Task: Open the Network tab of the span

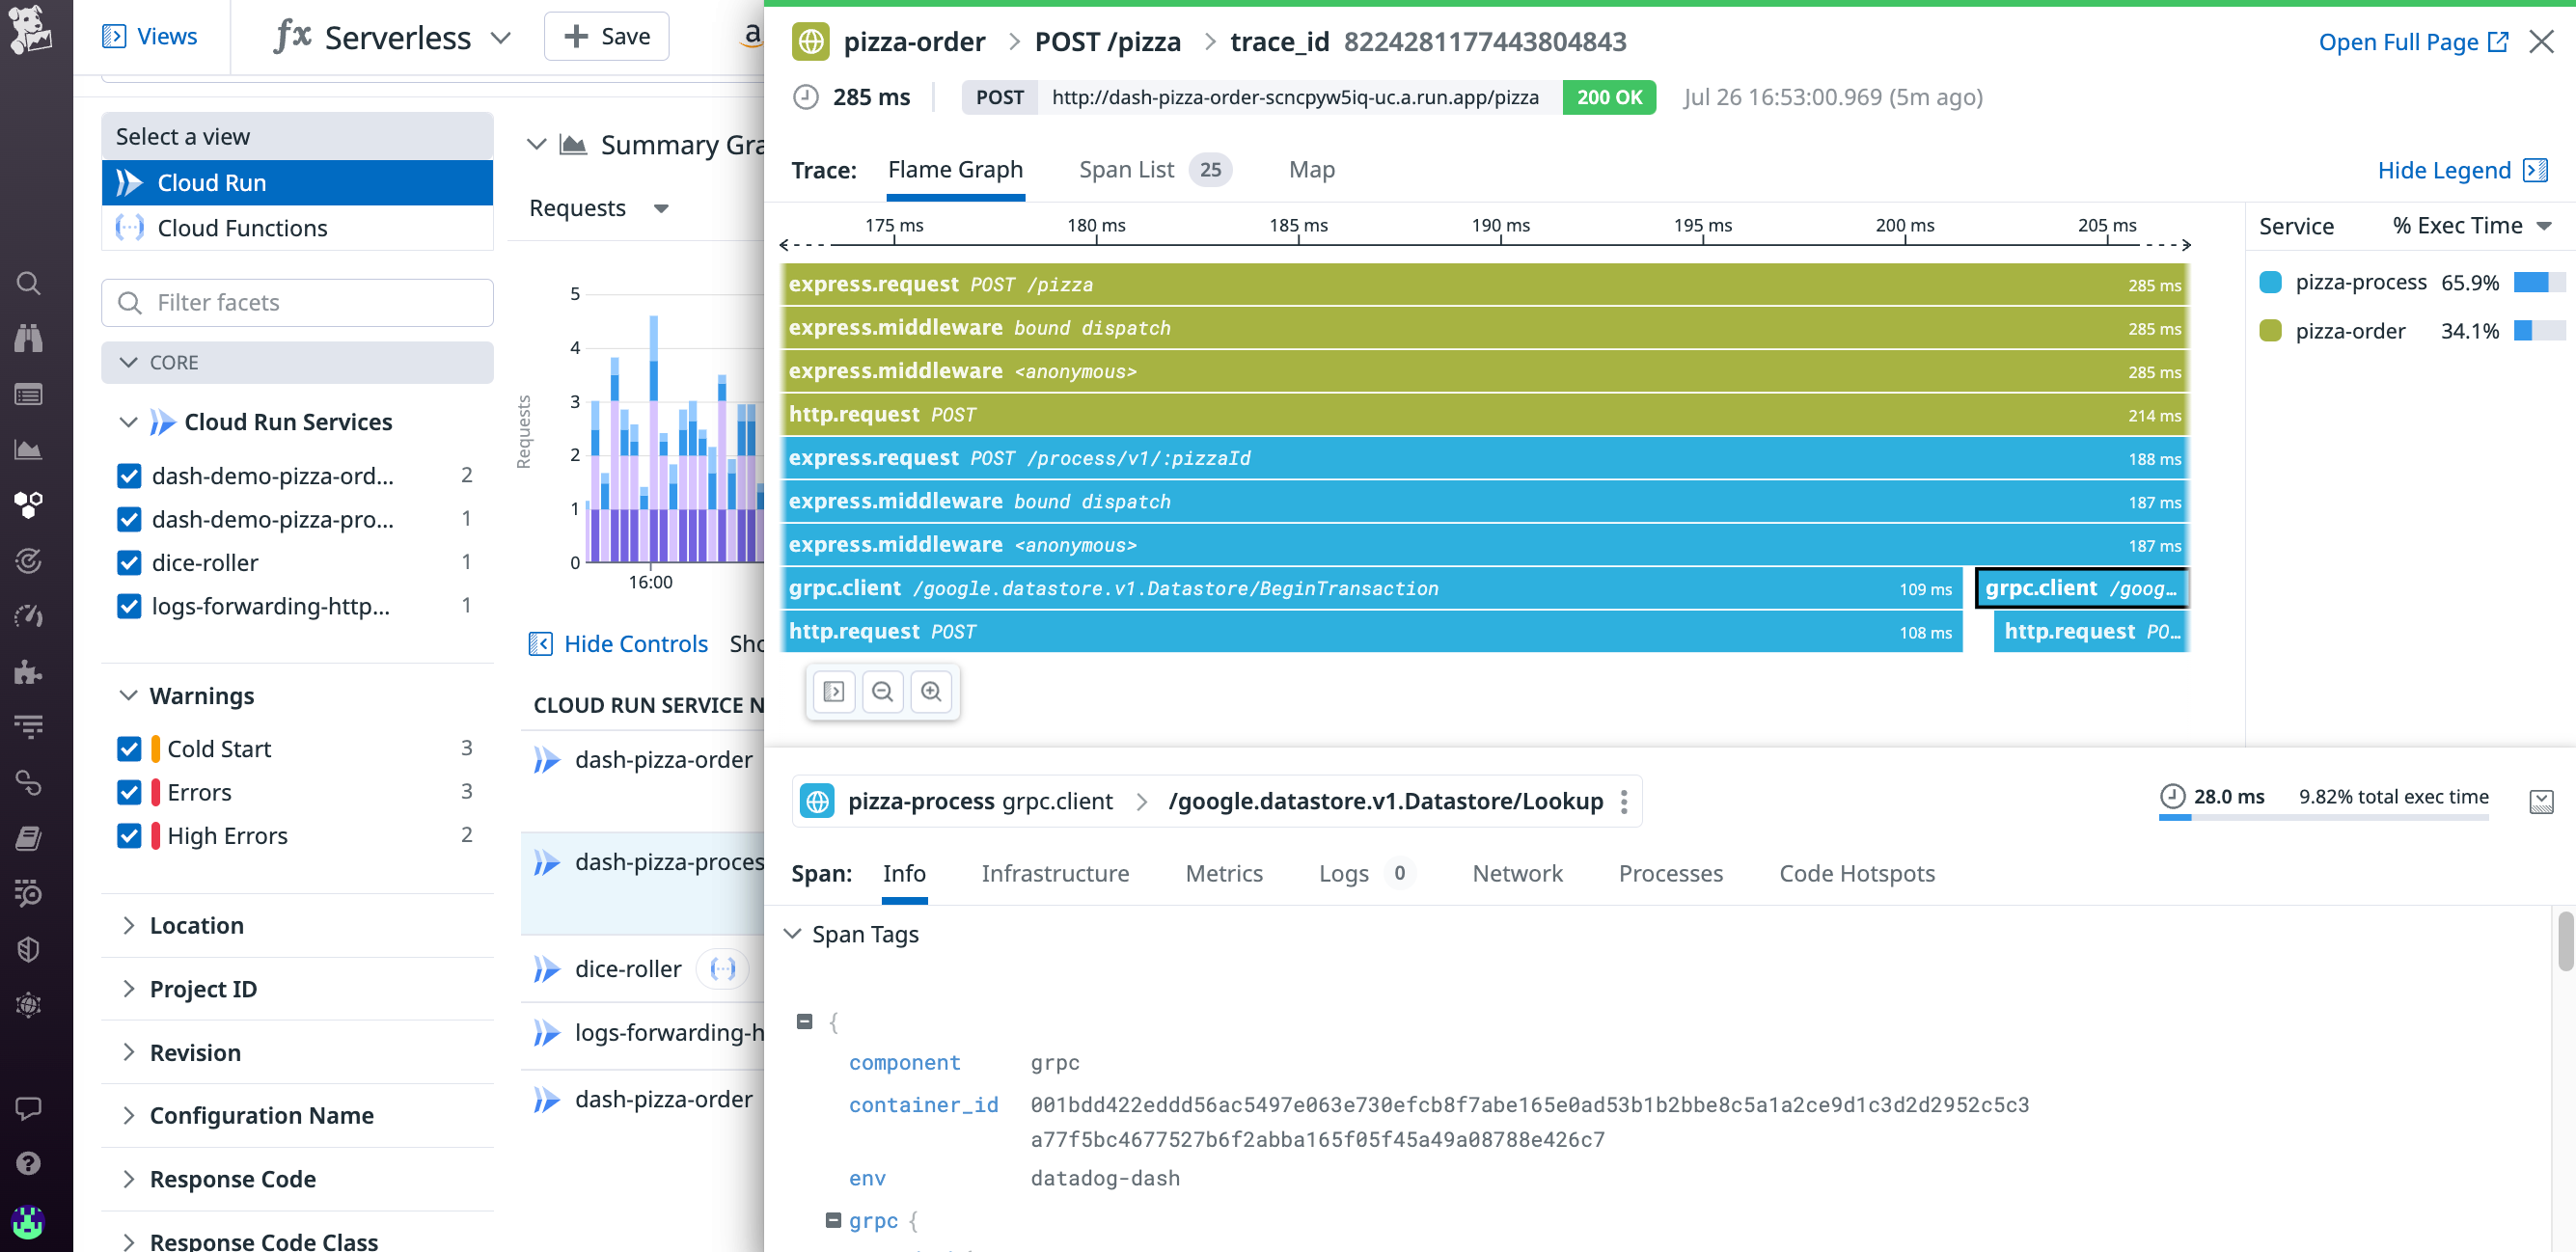Action: pyautogui.click(x=1517, y=873)
